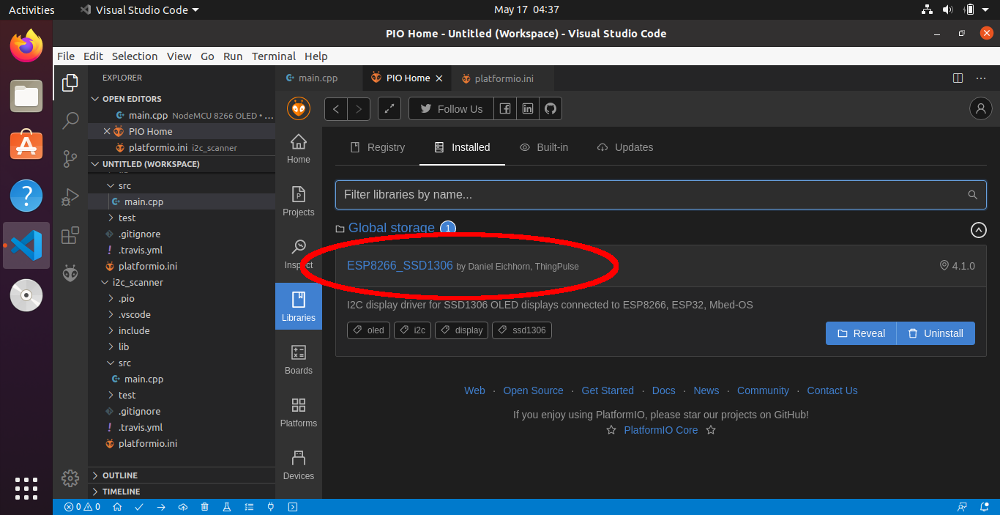Open the Facebook icon link
This screenshot has height=515, width=1000.
[x=504, y=109]
